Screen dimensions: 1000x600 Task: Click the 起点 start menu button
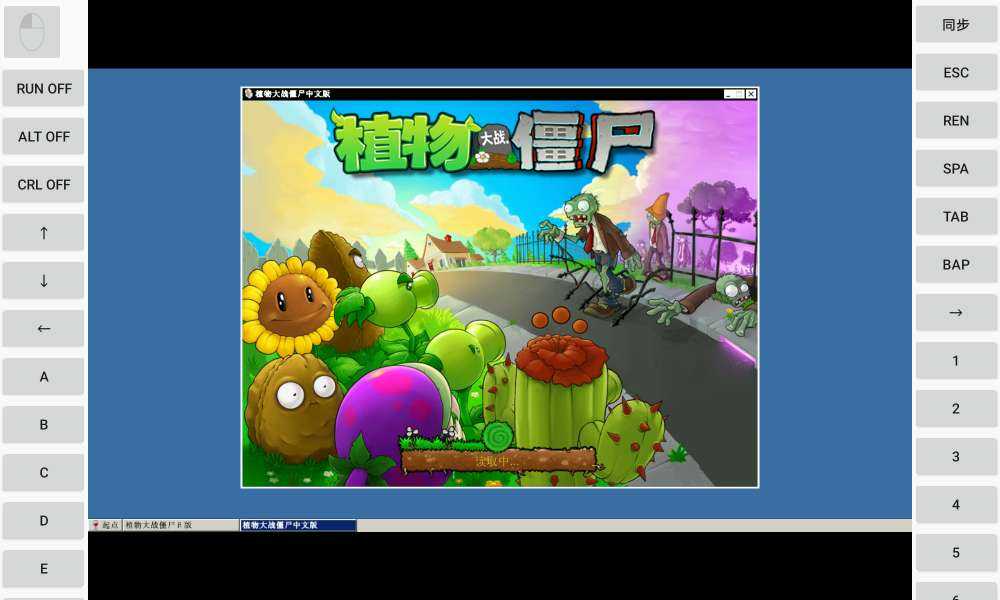pyautogui.click(x=105, y=525)
